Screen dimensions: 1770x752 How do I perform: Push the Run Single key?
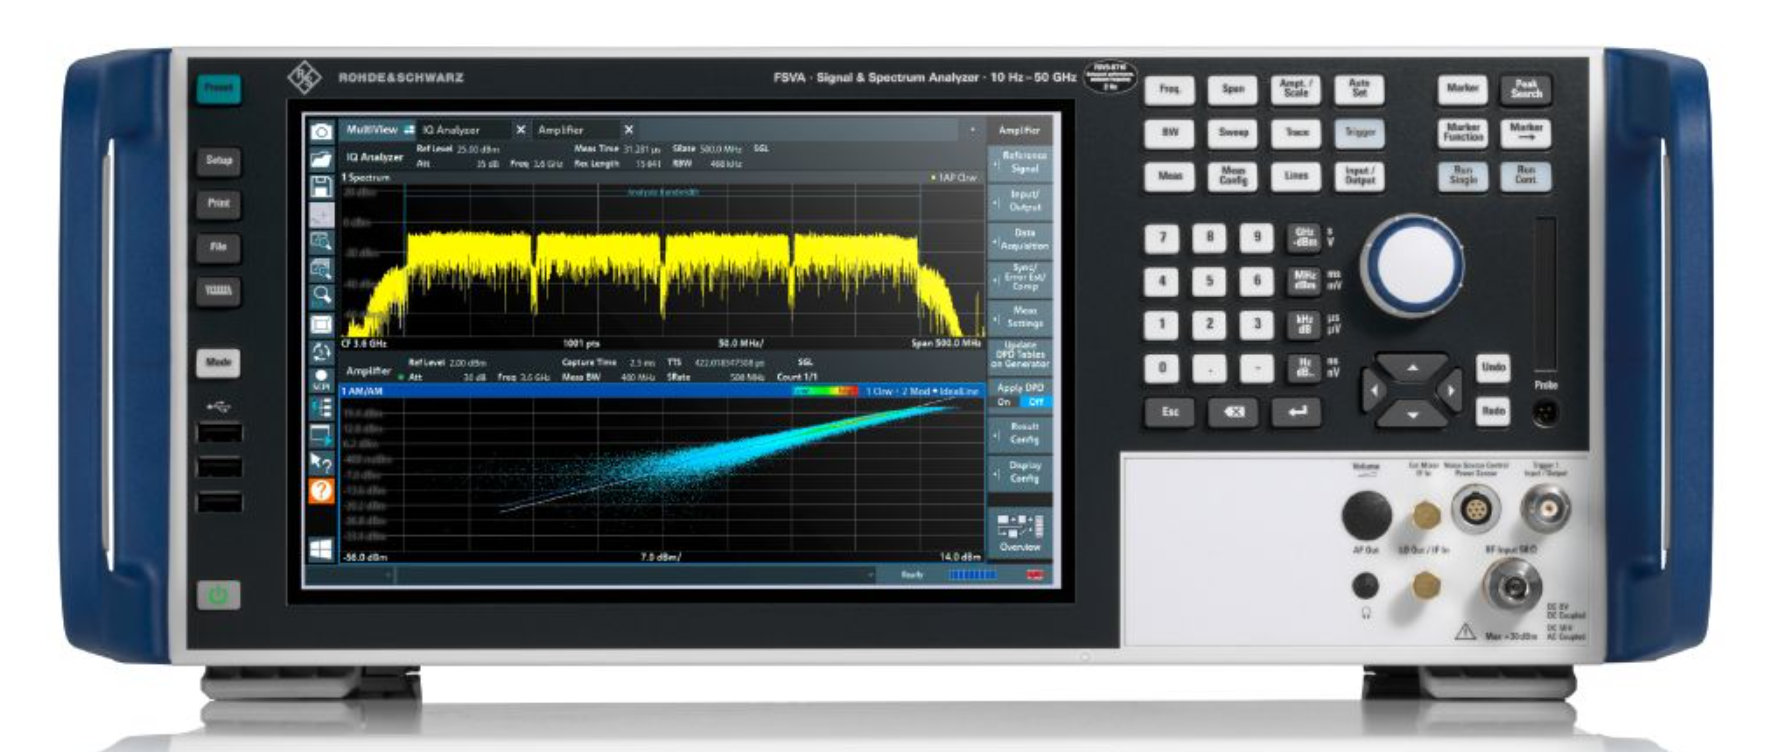coord(1463,176)
